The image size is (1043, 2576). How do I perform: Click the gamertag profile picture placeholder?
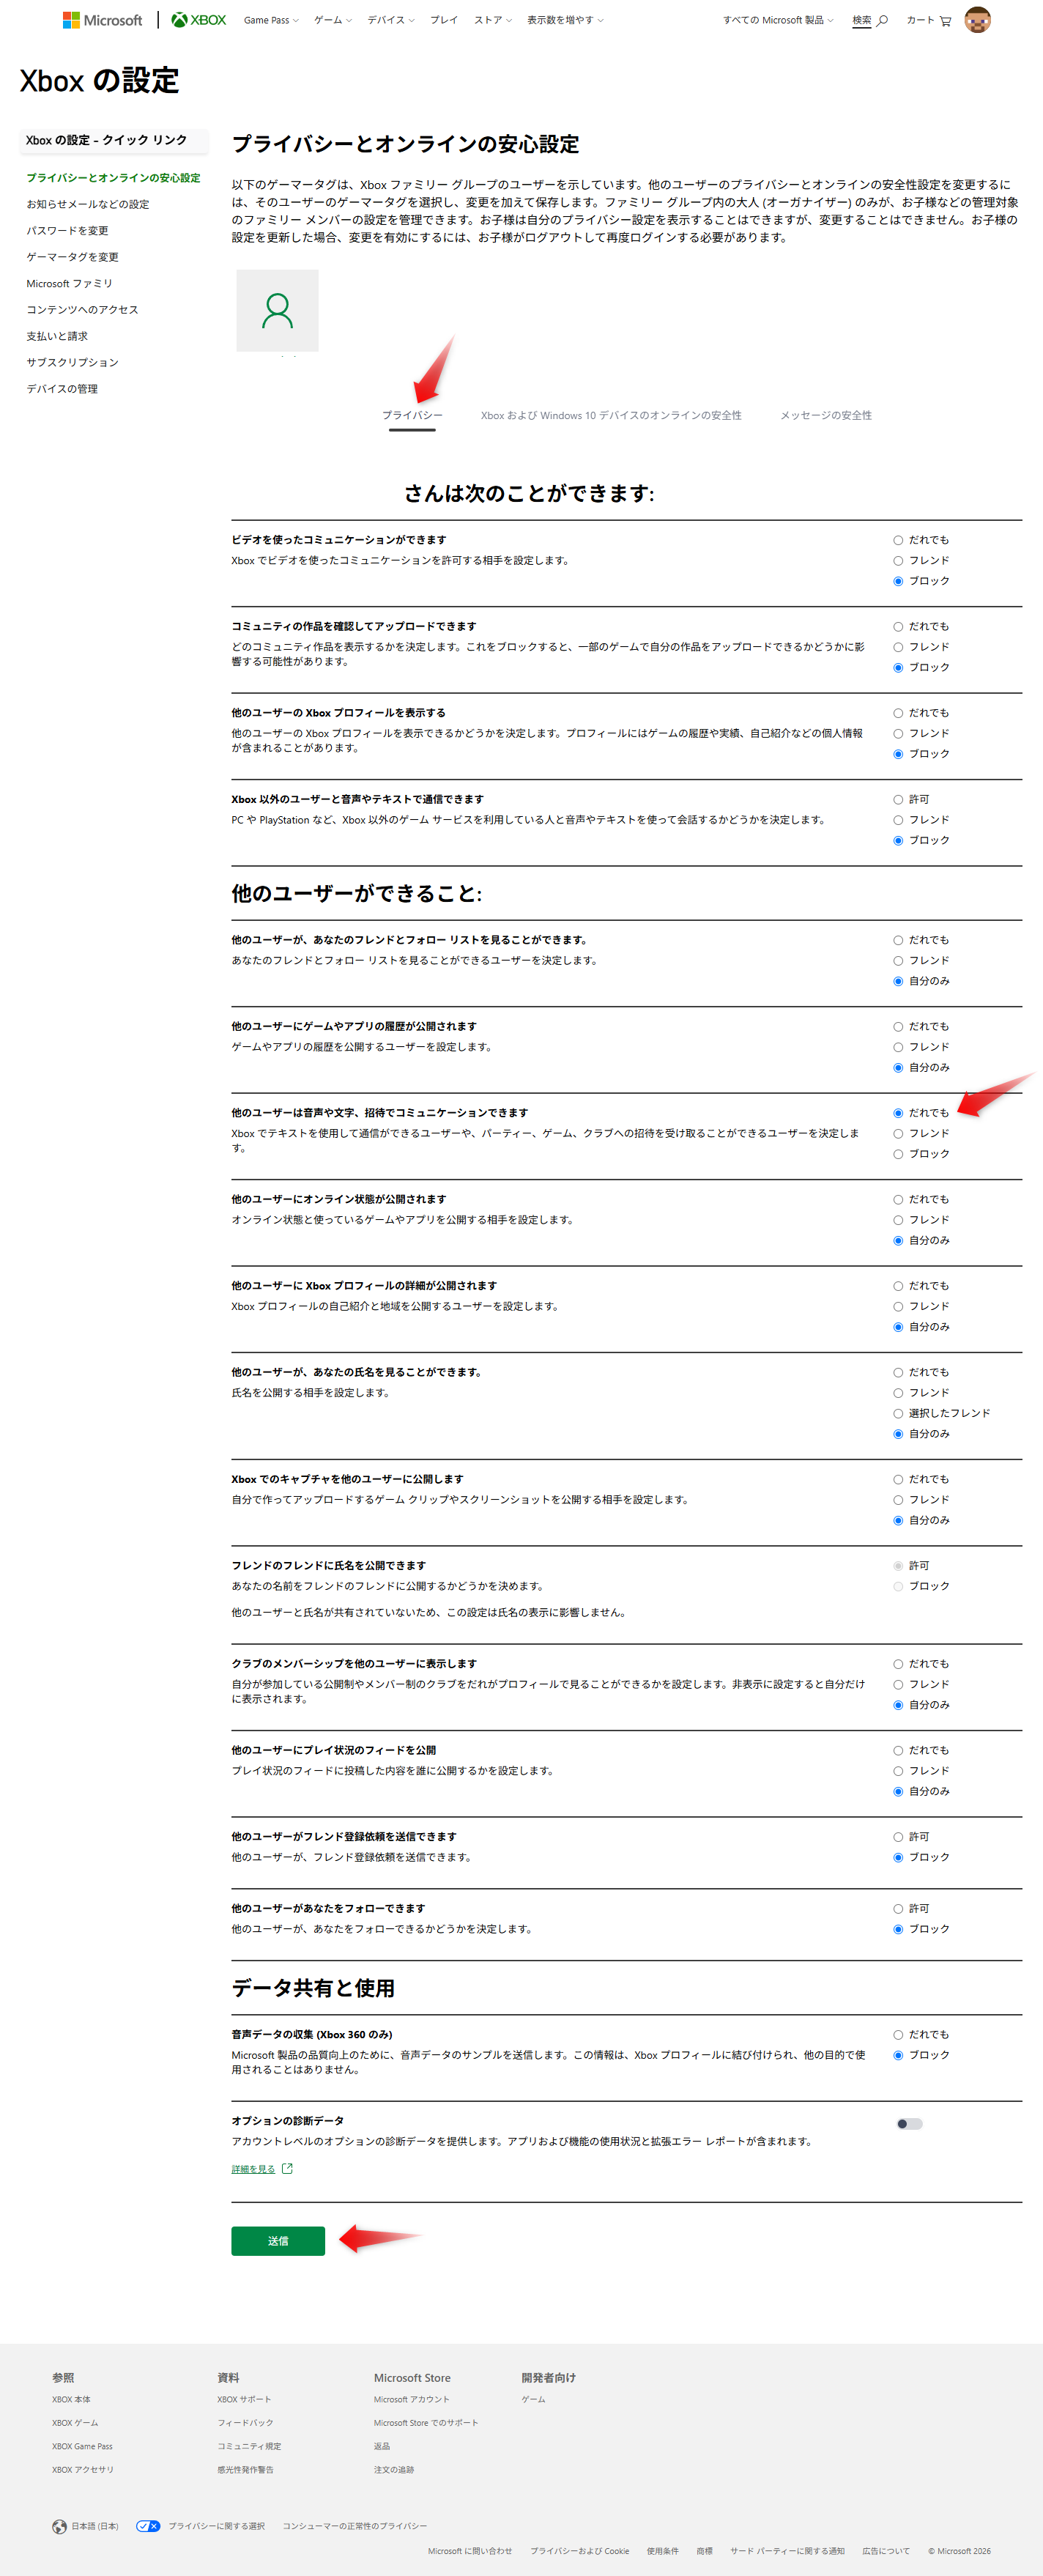click(277, 311)
